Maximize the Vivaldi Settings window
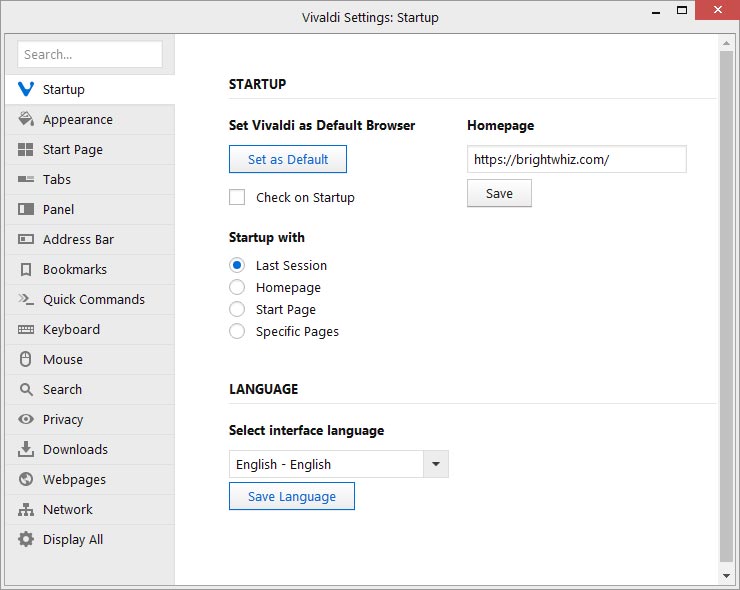This screenshot has height=590, width=740. point(681,10)
